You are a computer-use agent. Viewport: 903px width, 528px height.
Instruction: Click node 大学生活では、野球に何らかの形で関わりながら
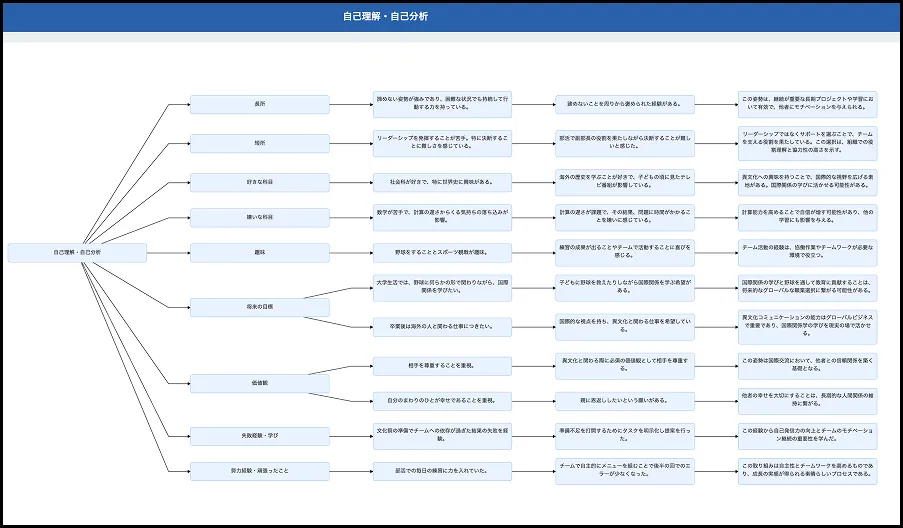442,288
